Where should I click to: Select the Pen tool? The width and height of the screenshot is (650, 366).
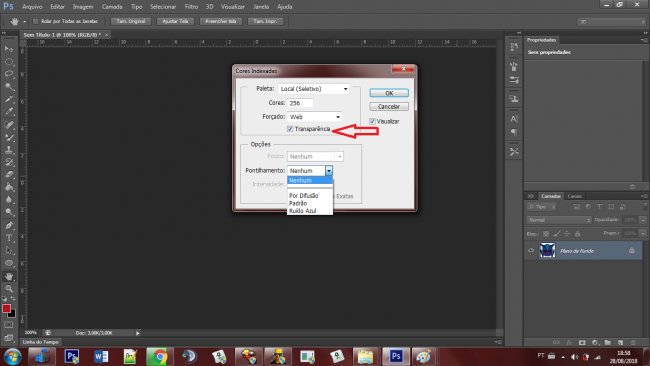9,225
